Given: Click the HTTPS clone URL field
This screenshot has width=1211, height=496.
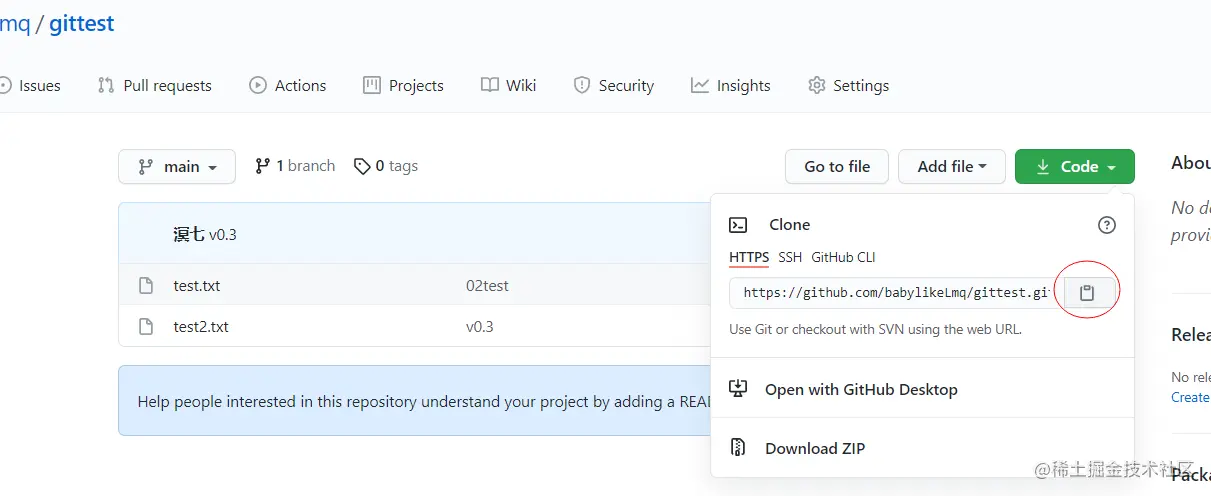Looking at the screenshot, I should [x=895, y=293].
